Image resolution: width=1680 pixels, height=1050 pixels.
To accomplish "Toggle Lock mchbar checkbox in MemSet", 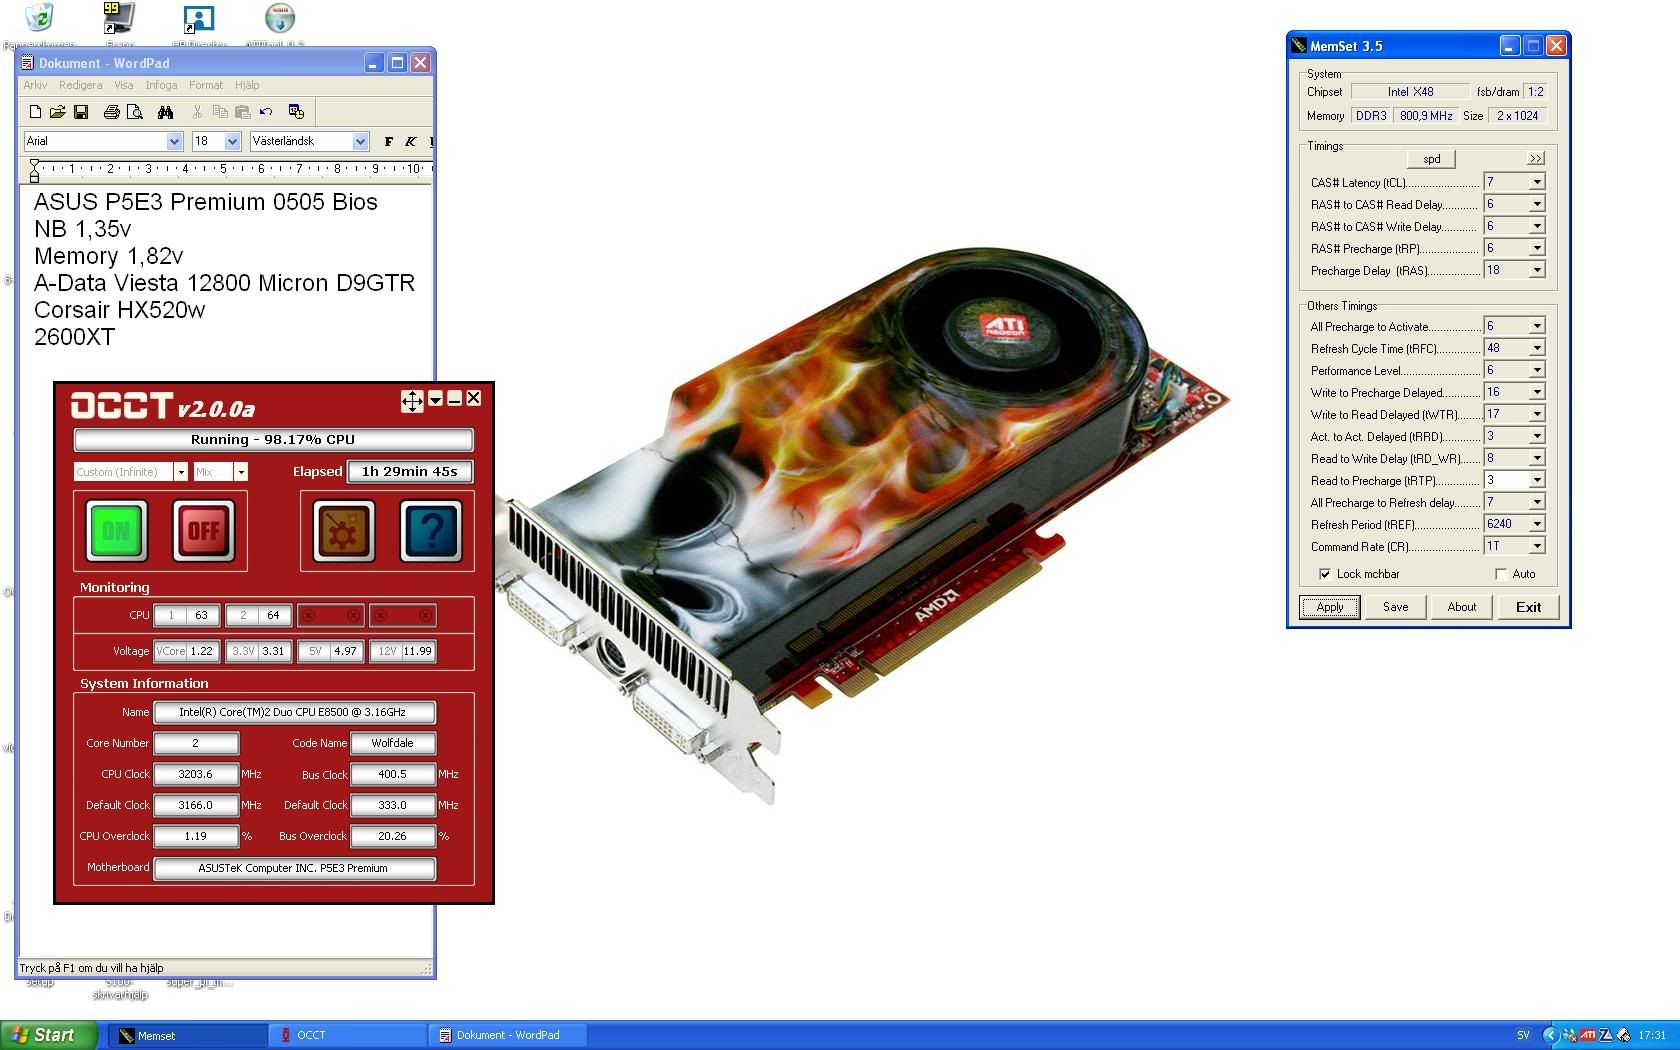I will click(x=1324, y=574).
